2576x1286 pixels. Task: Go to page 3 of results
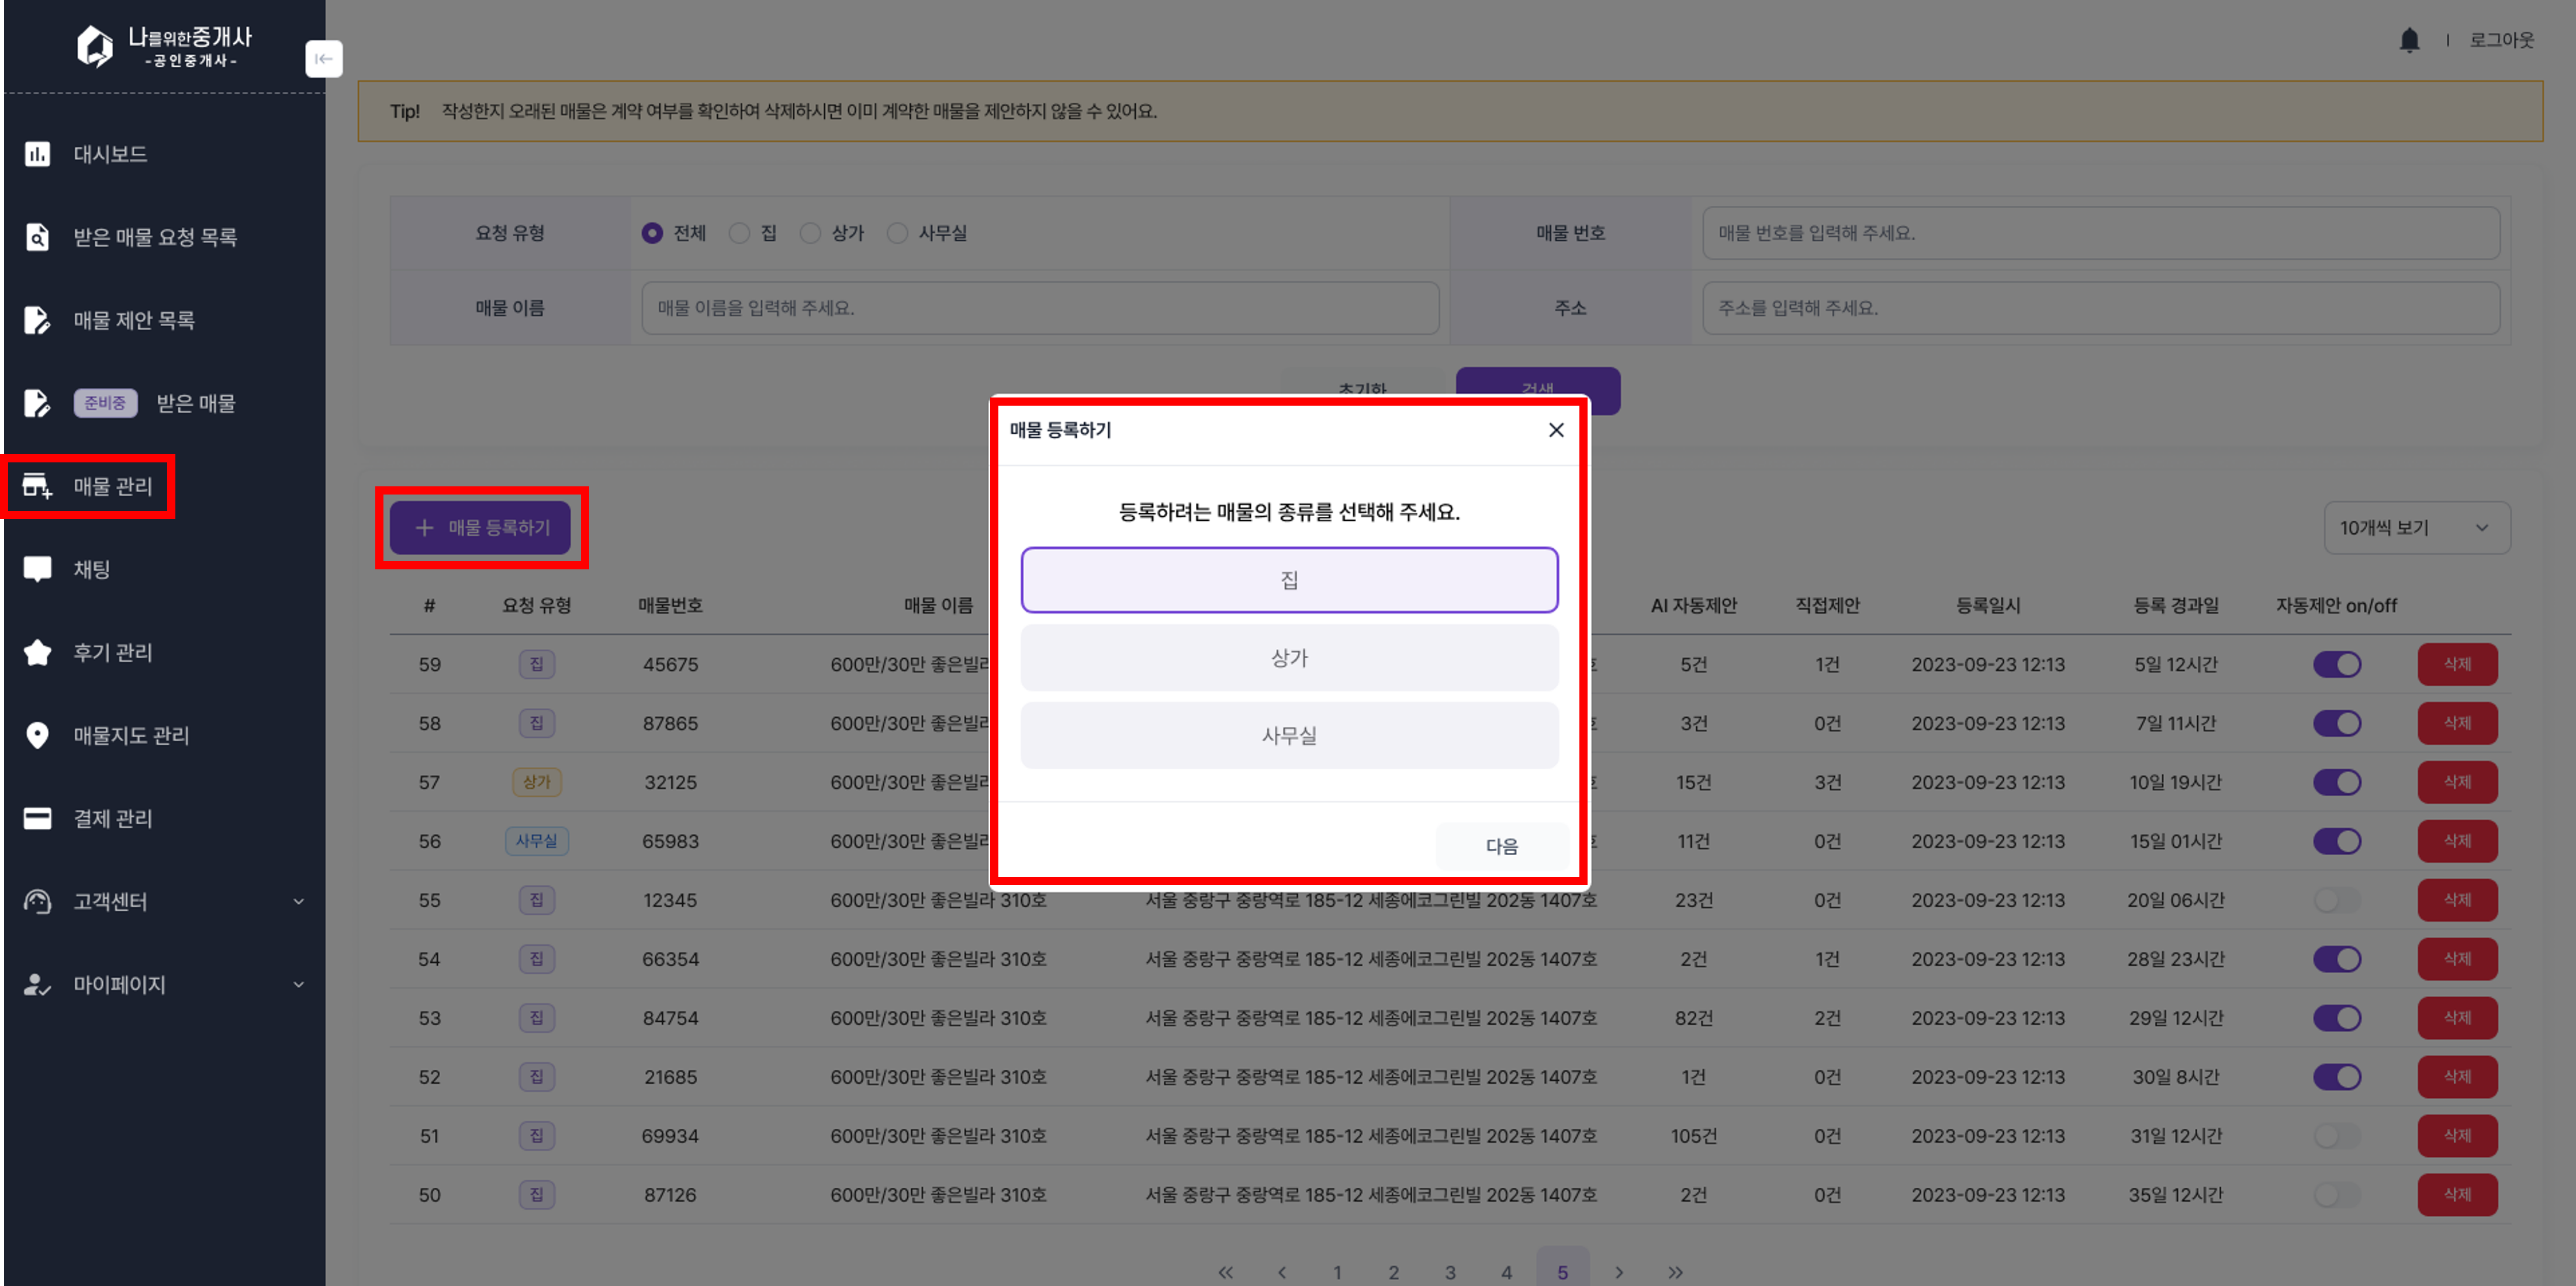[1449, 1272]
